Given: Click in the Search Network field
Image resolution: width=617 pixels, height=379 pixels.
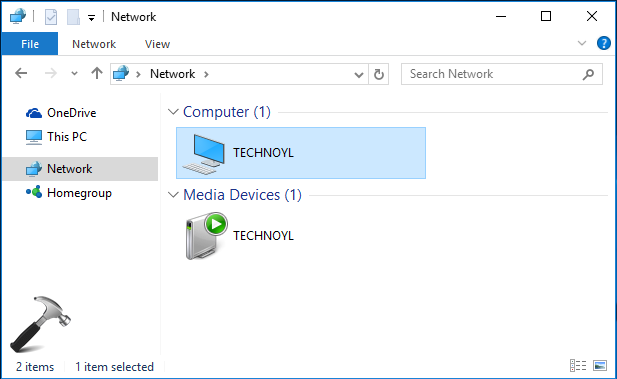Looking at the screenshot, I should pyautogui.click(x=494, y=74).
